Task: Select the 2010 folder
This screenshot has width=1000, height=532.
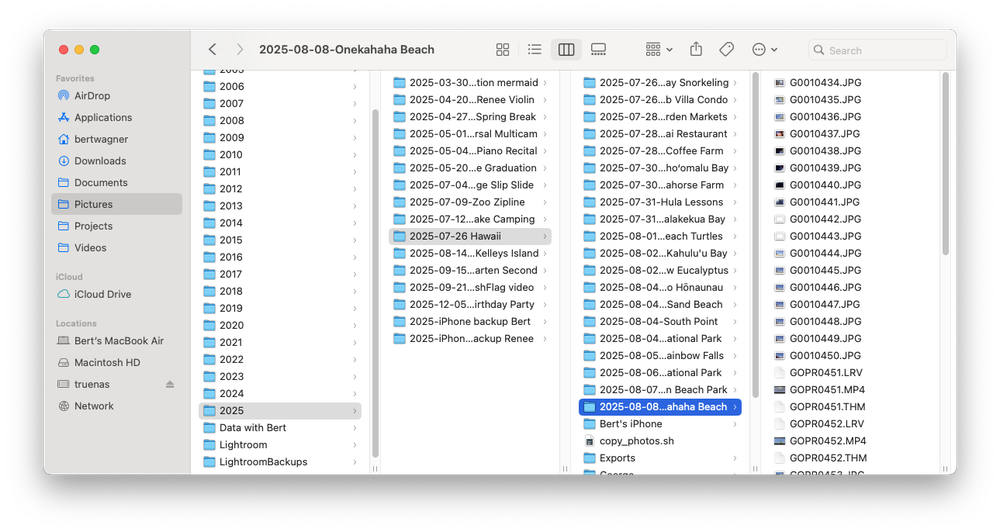Action: (x=280, y=155)
